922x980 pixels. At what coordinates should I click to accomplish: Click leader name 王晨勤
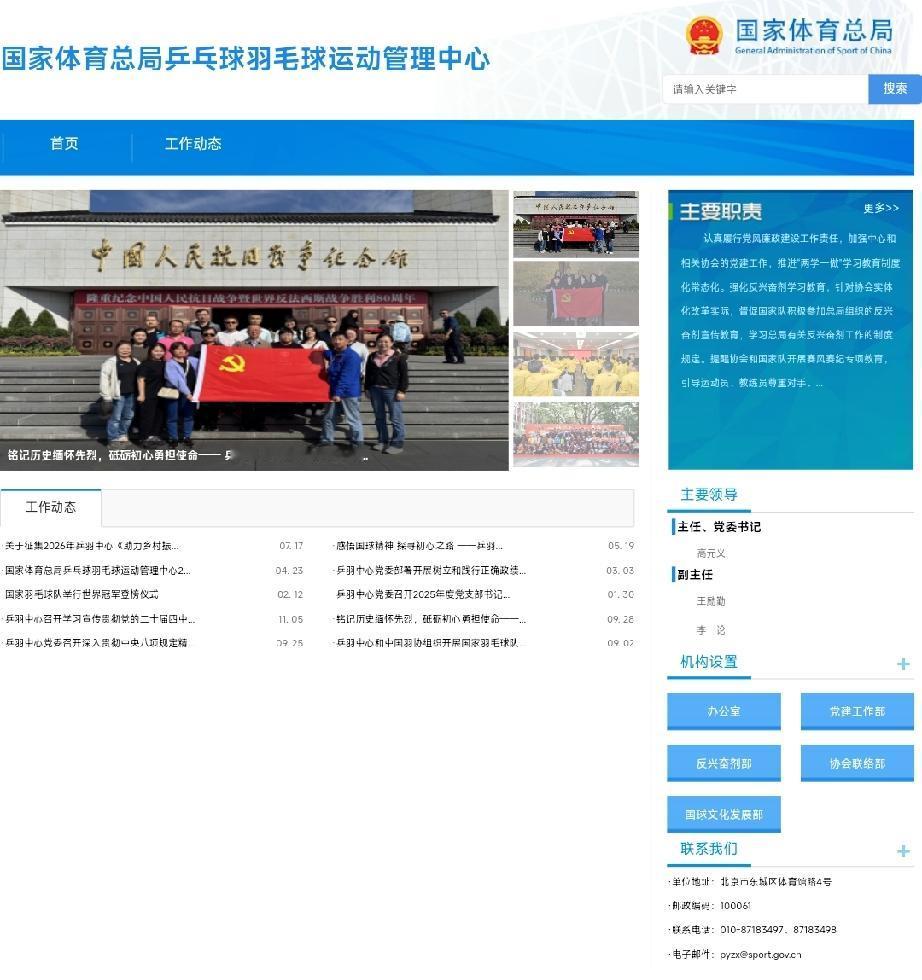[711, 601]
